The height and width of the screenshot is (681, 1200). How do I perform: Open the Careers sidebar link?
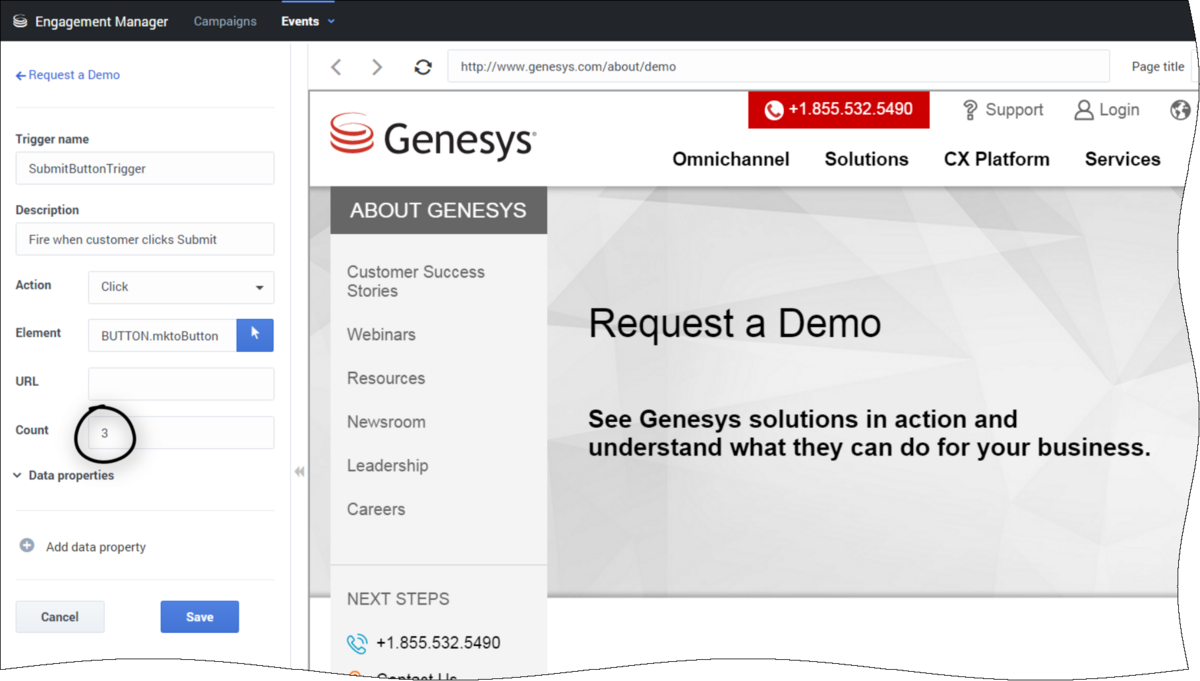pos(376,509)
